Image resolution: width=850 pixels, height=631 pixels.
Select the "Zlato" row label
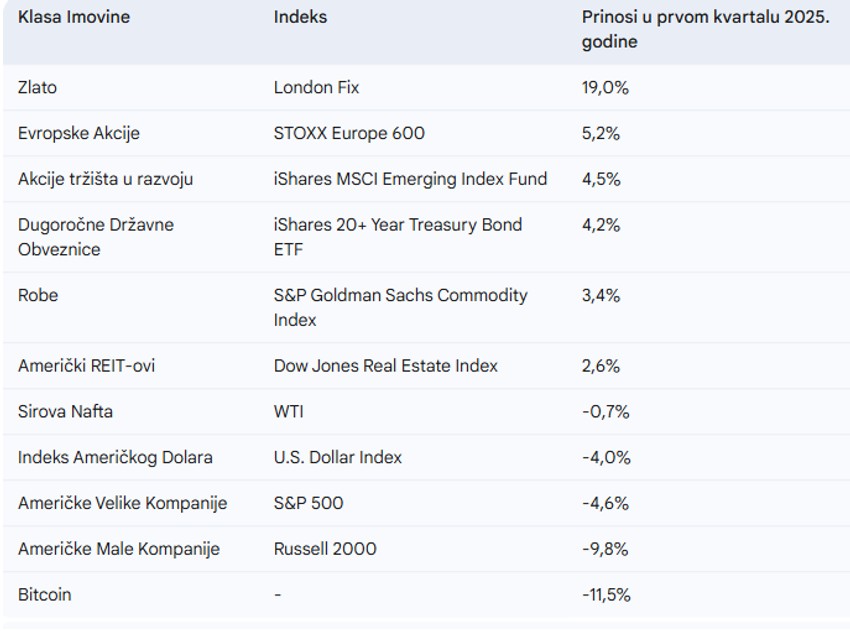(38, 88)
